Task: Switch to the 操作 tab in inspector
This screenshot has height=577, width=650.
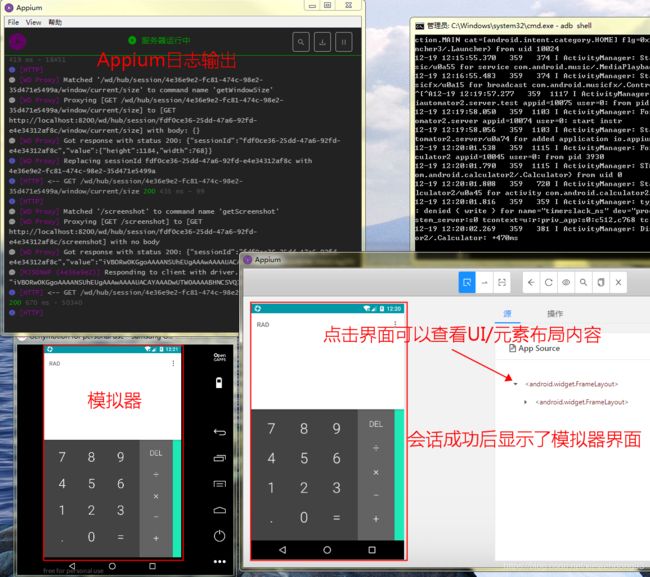Action: tap(555, 314)
